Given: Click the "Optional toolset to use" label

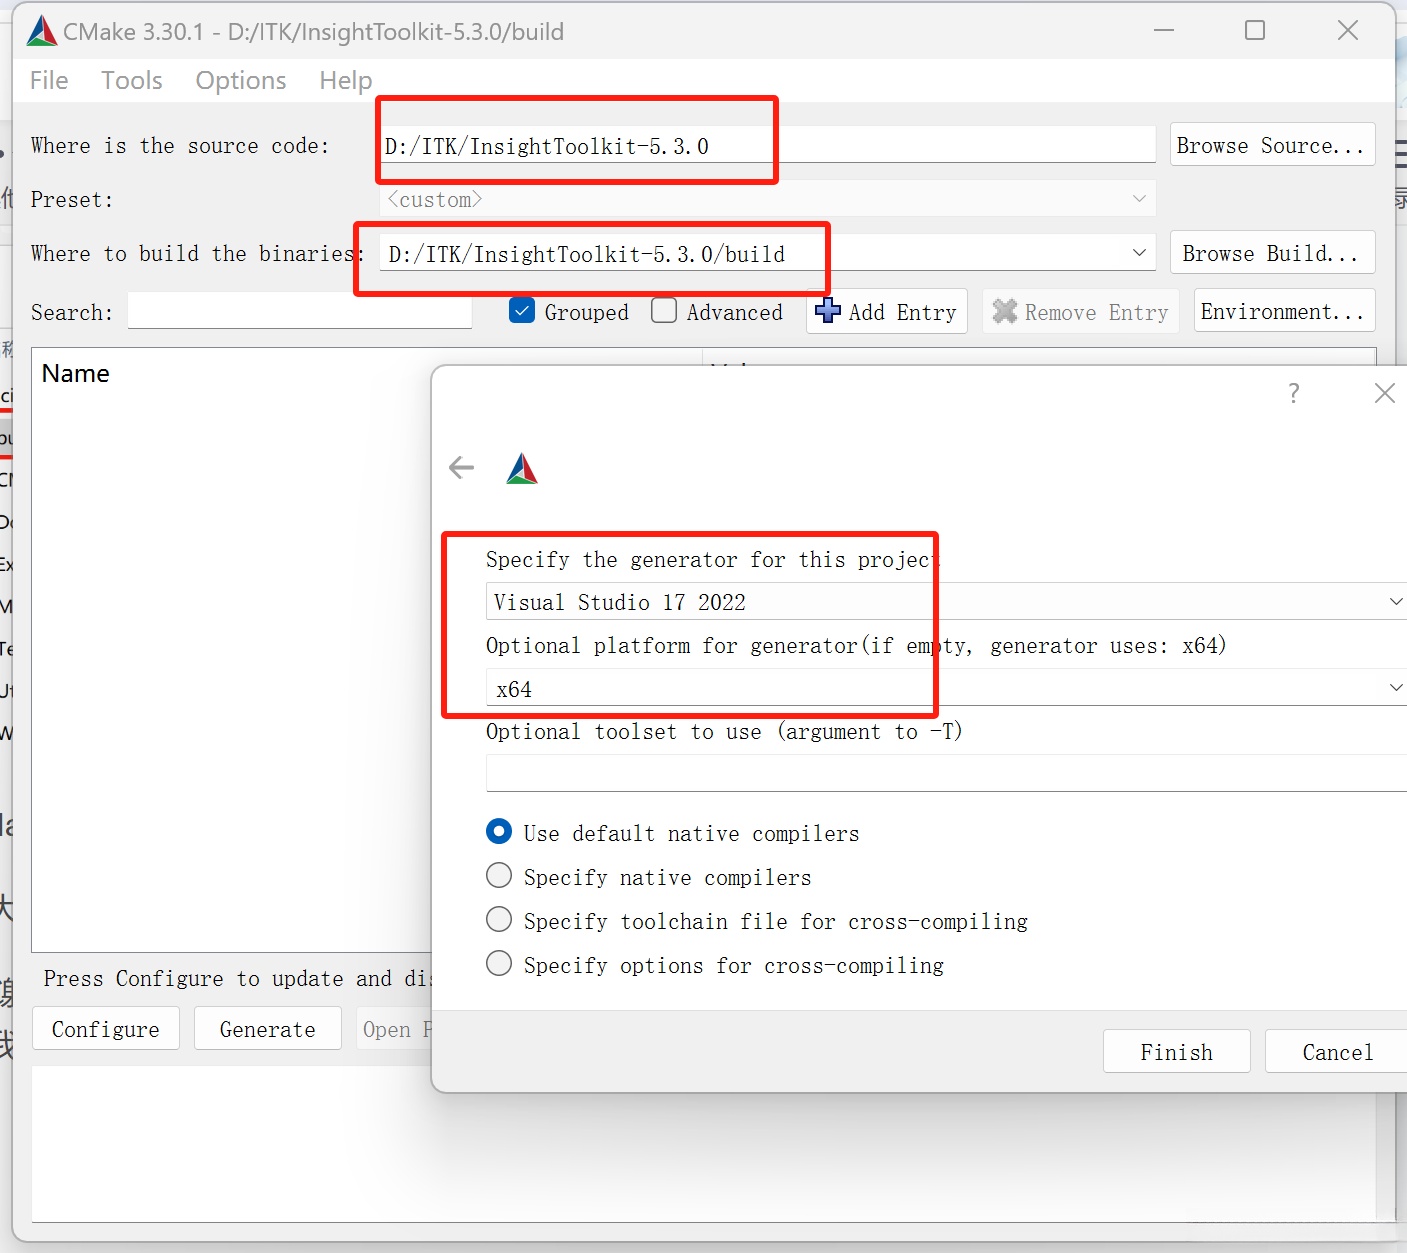Looking at the screenshot, I should (724, 732).
